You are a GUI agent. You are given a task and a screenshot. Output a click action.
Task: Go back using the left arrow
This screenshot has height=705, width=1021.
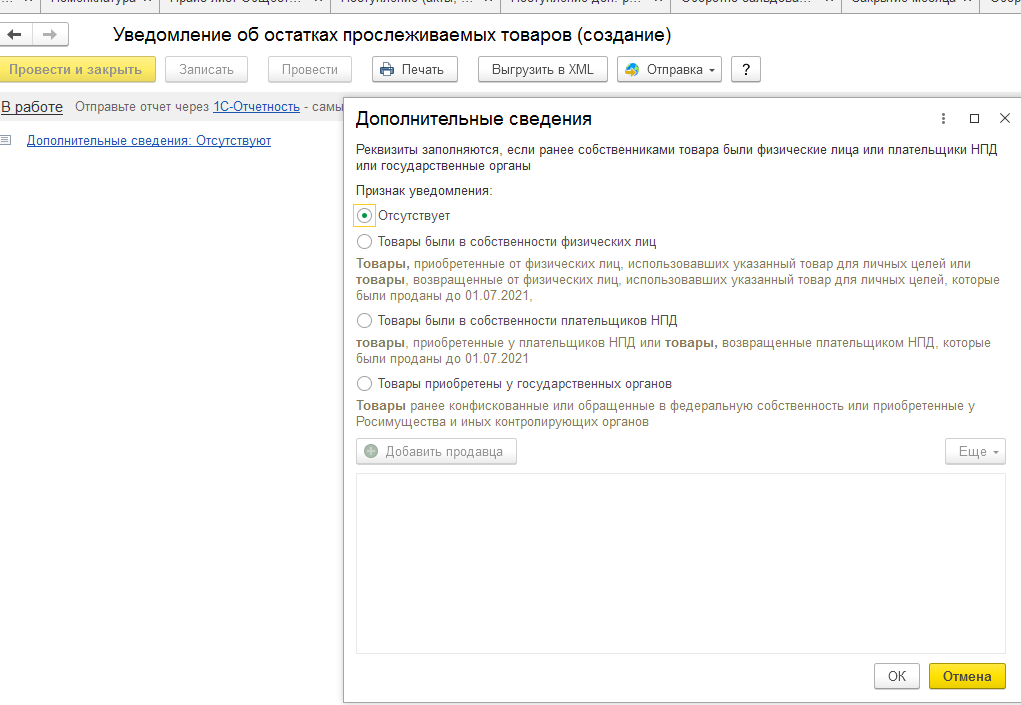coord(15,35)
